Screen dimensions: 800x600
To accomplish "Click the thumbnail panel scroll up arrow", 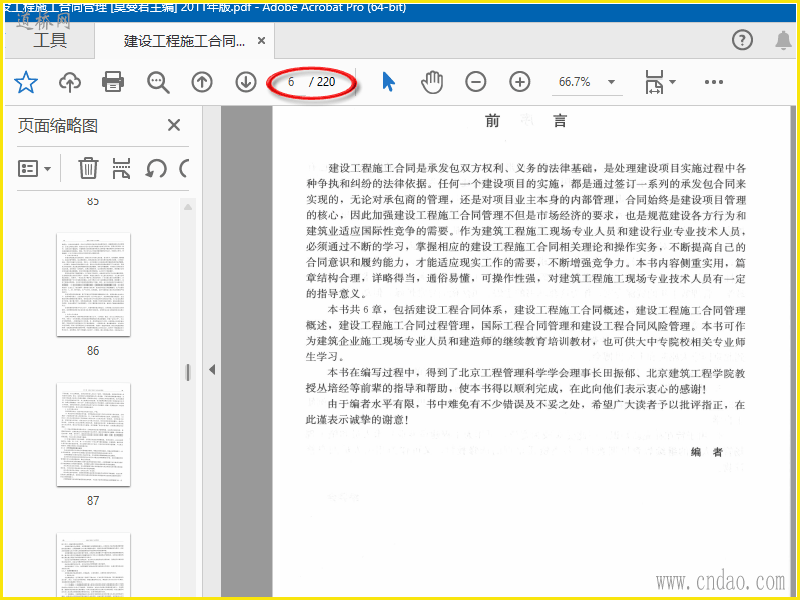I will coord(188,207).
